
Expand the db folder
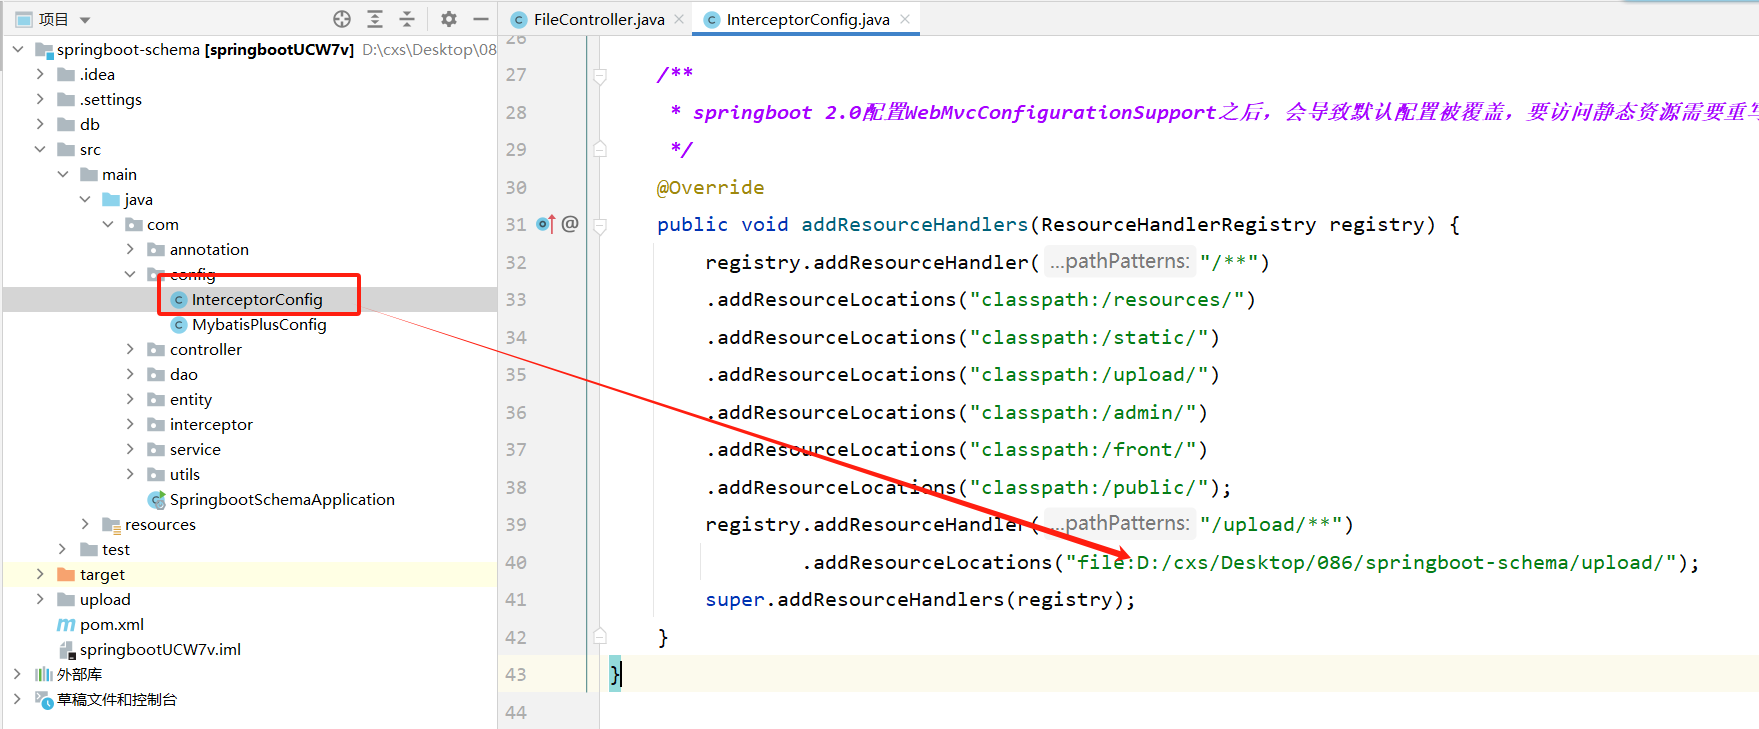(40, 124)
